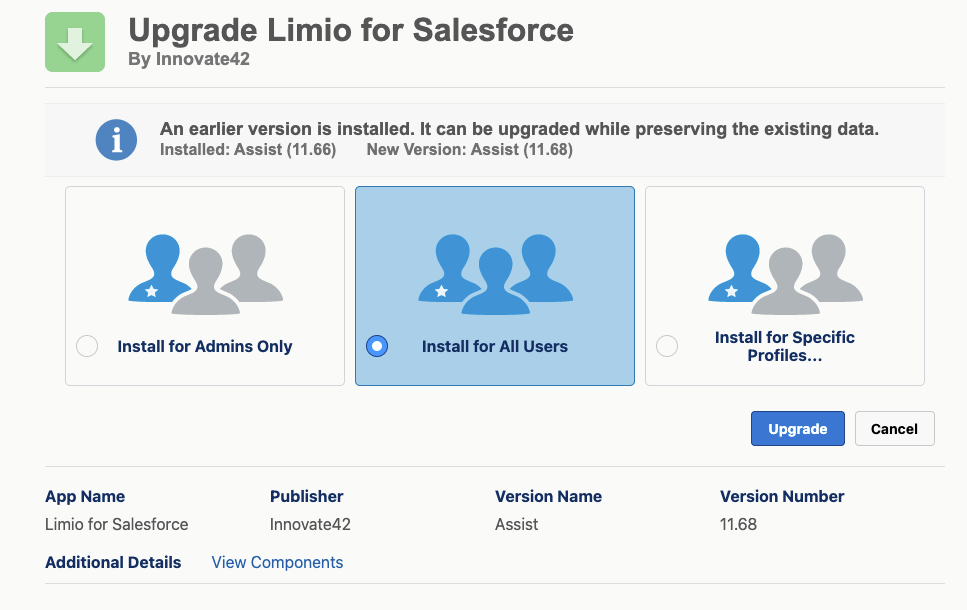This screenshot has height=610, width=967.
Task: Click the green download package icon
Action: (75, 42)
